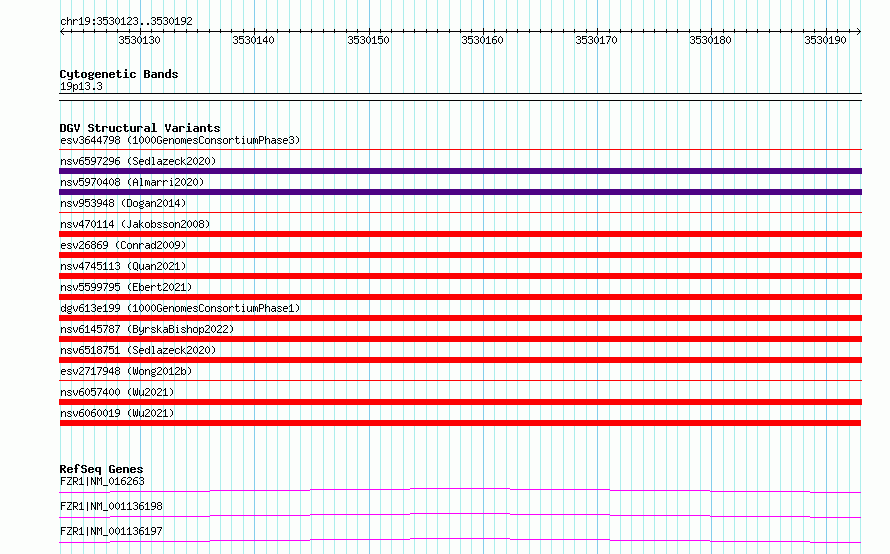Screen dimensions: 890x554
Task: Click ruler tick label 3530140
Action: pyautogui.click(x=253, y=40)
